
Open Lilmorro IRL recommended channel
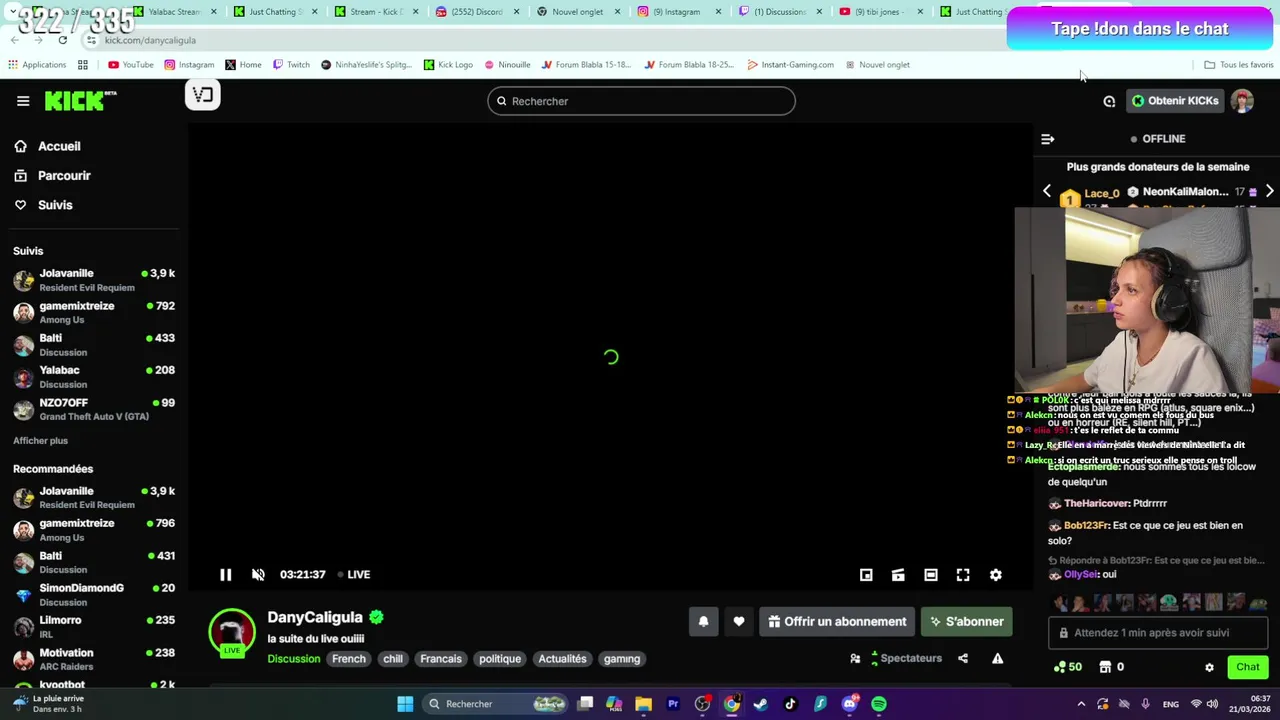click(94, 627)
